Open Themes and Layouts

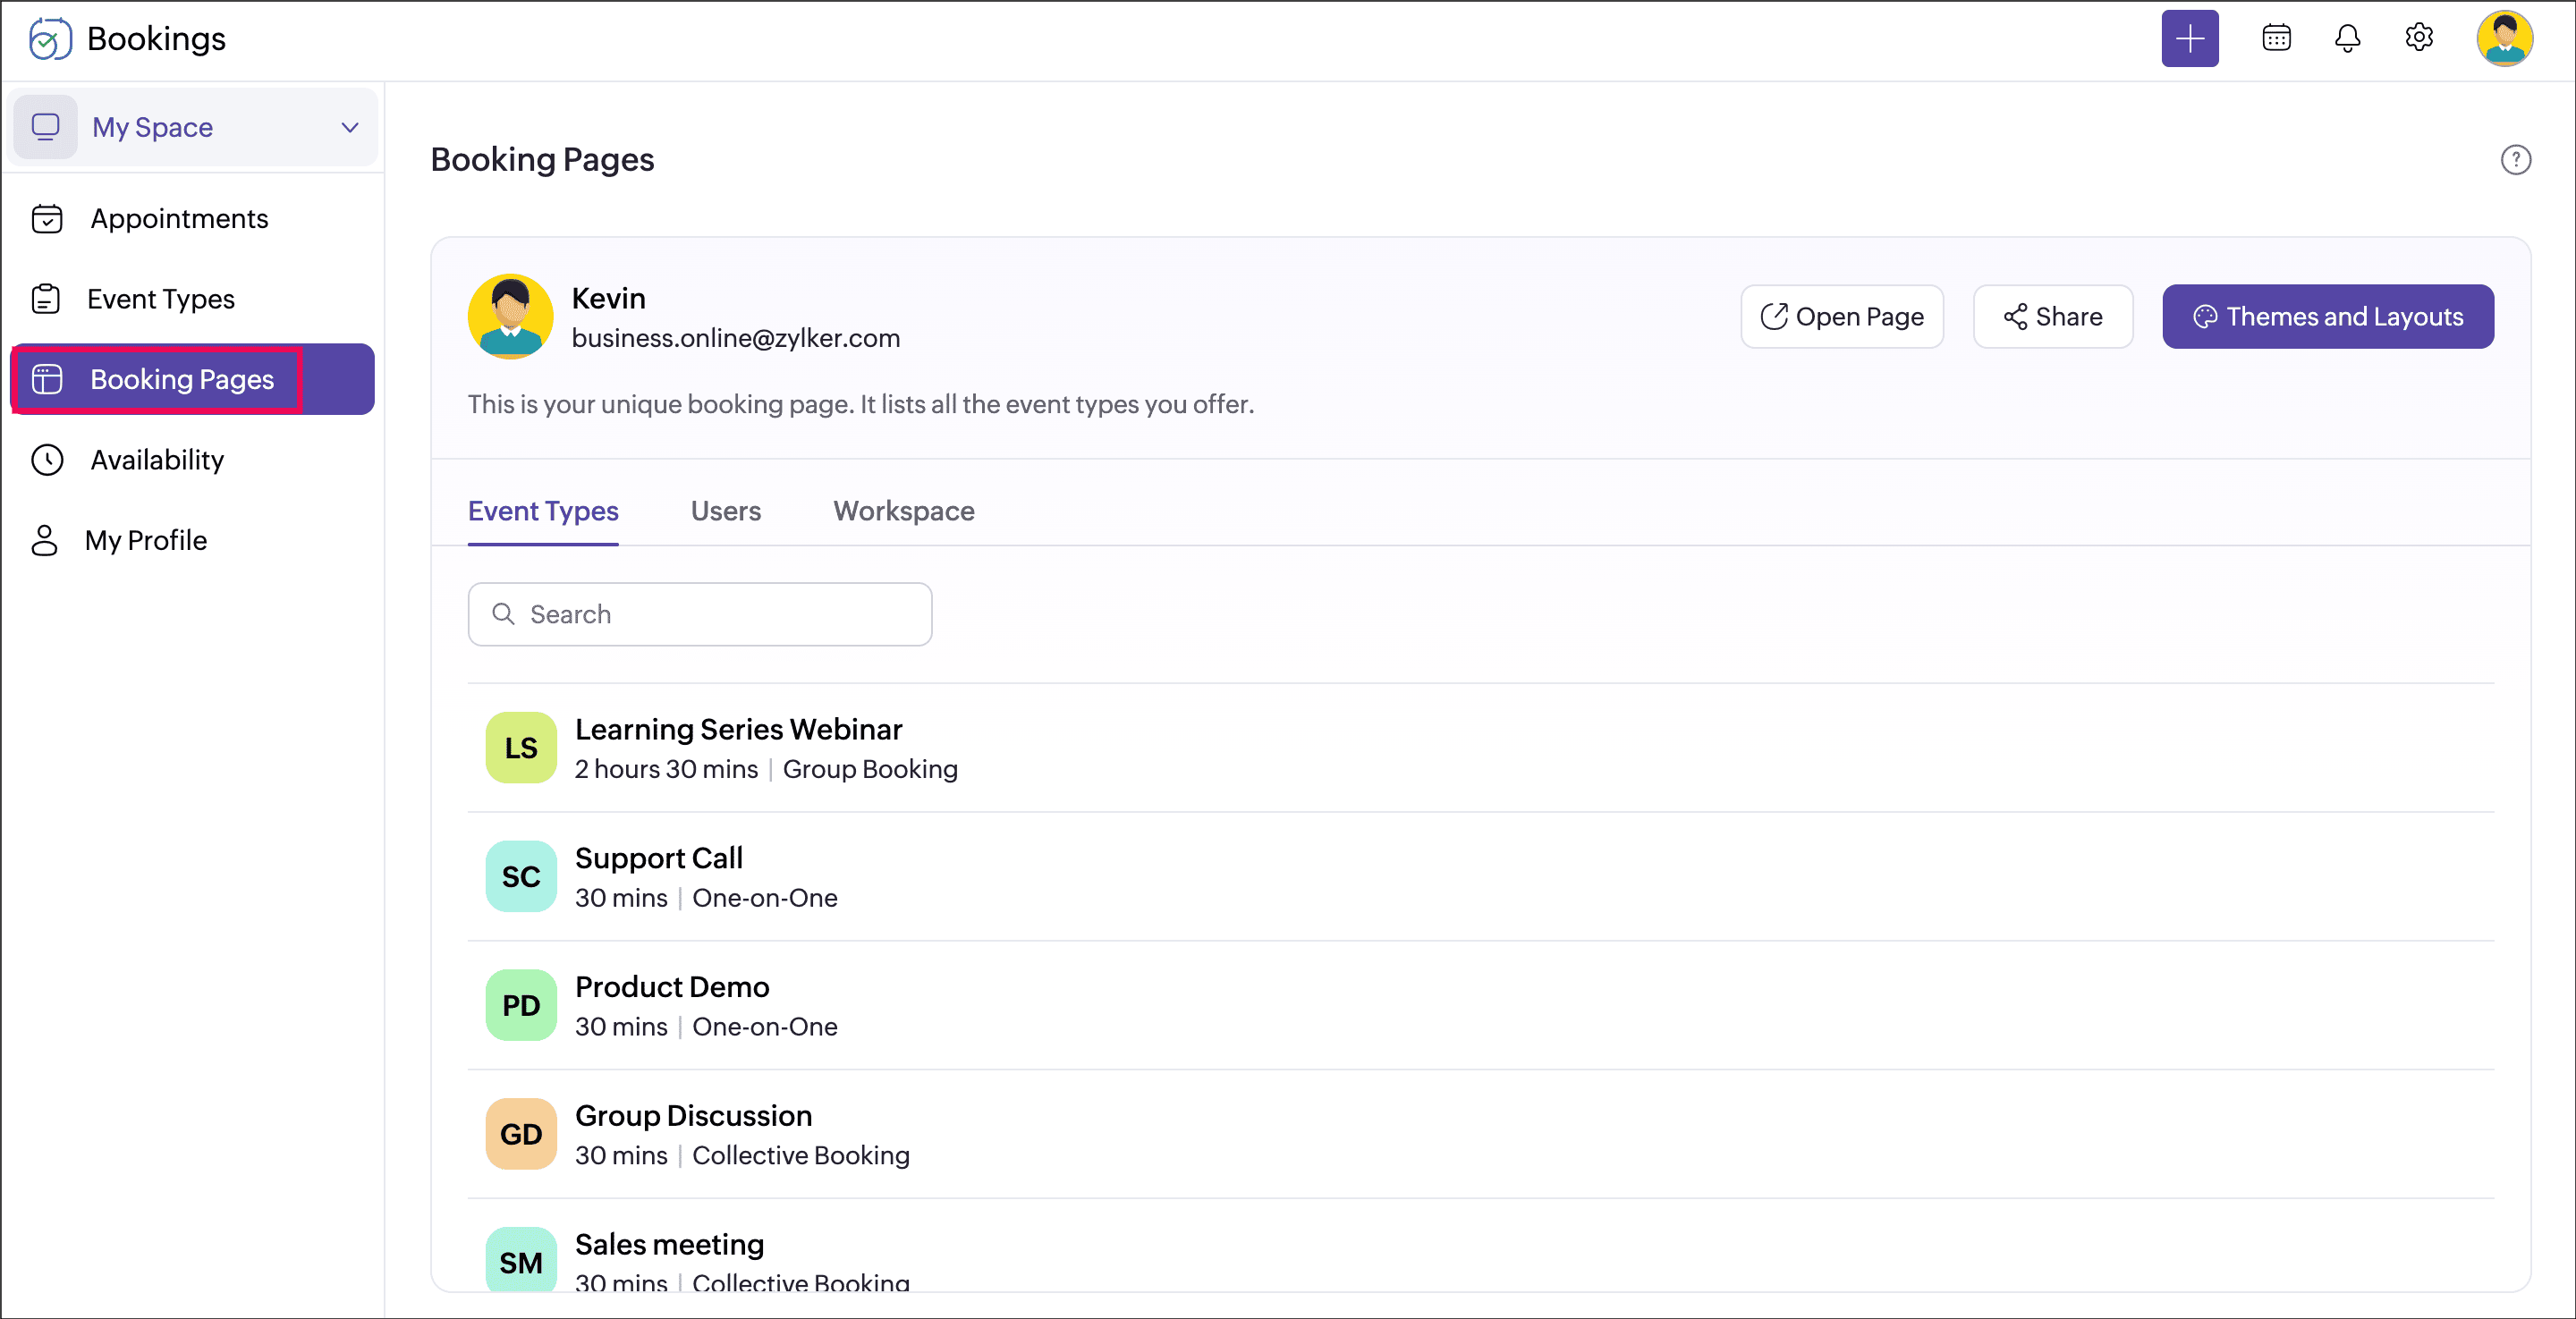click(x=2327, y=317)
